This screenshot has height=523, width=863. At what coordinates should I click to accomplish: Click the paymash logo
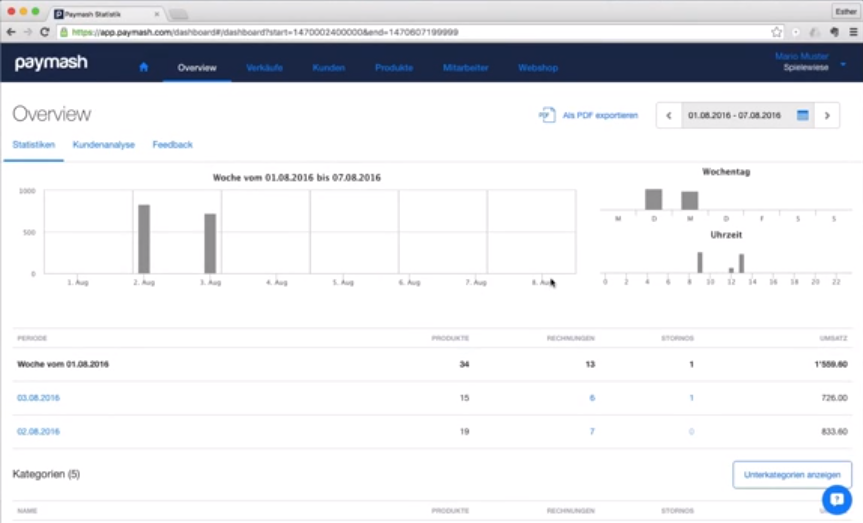click(x=51, y=63)
